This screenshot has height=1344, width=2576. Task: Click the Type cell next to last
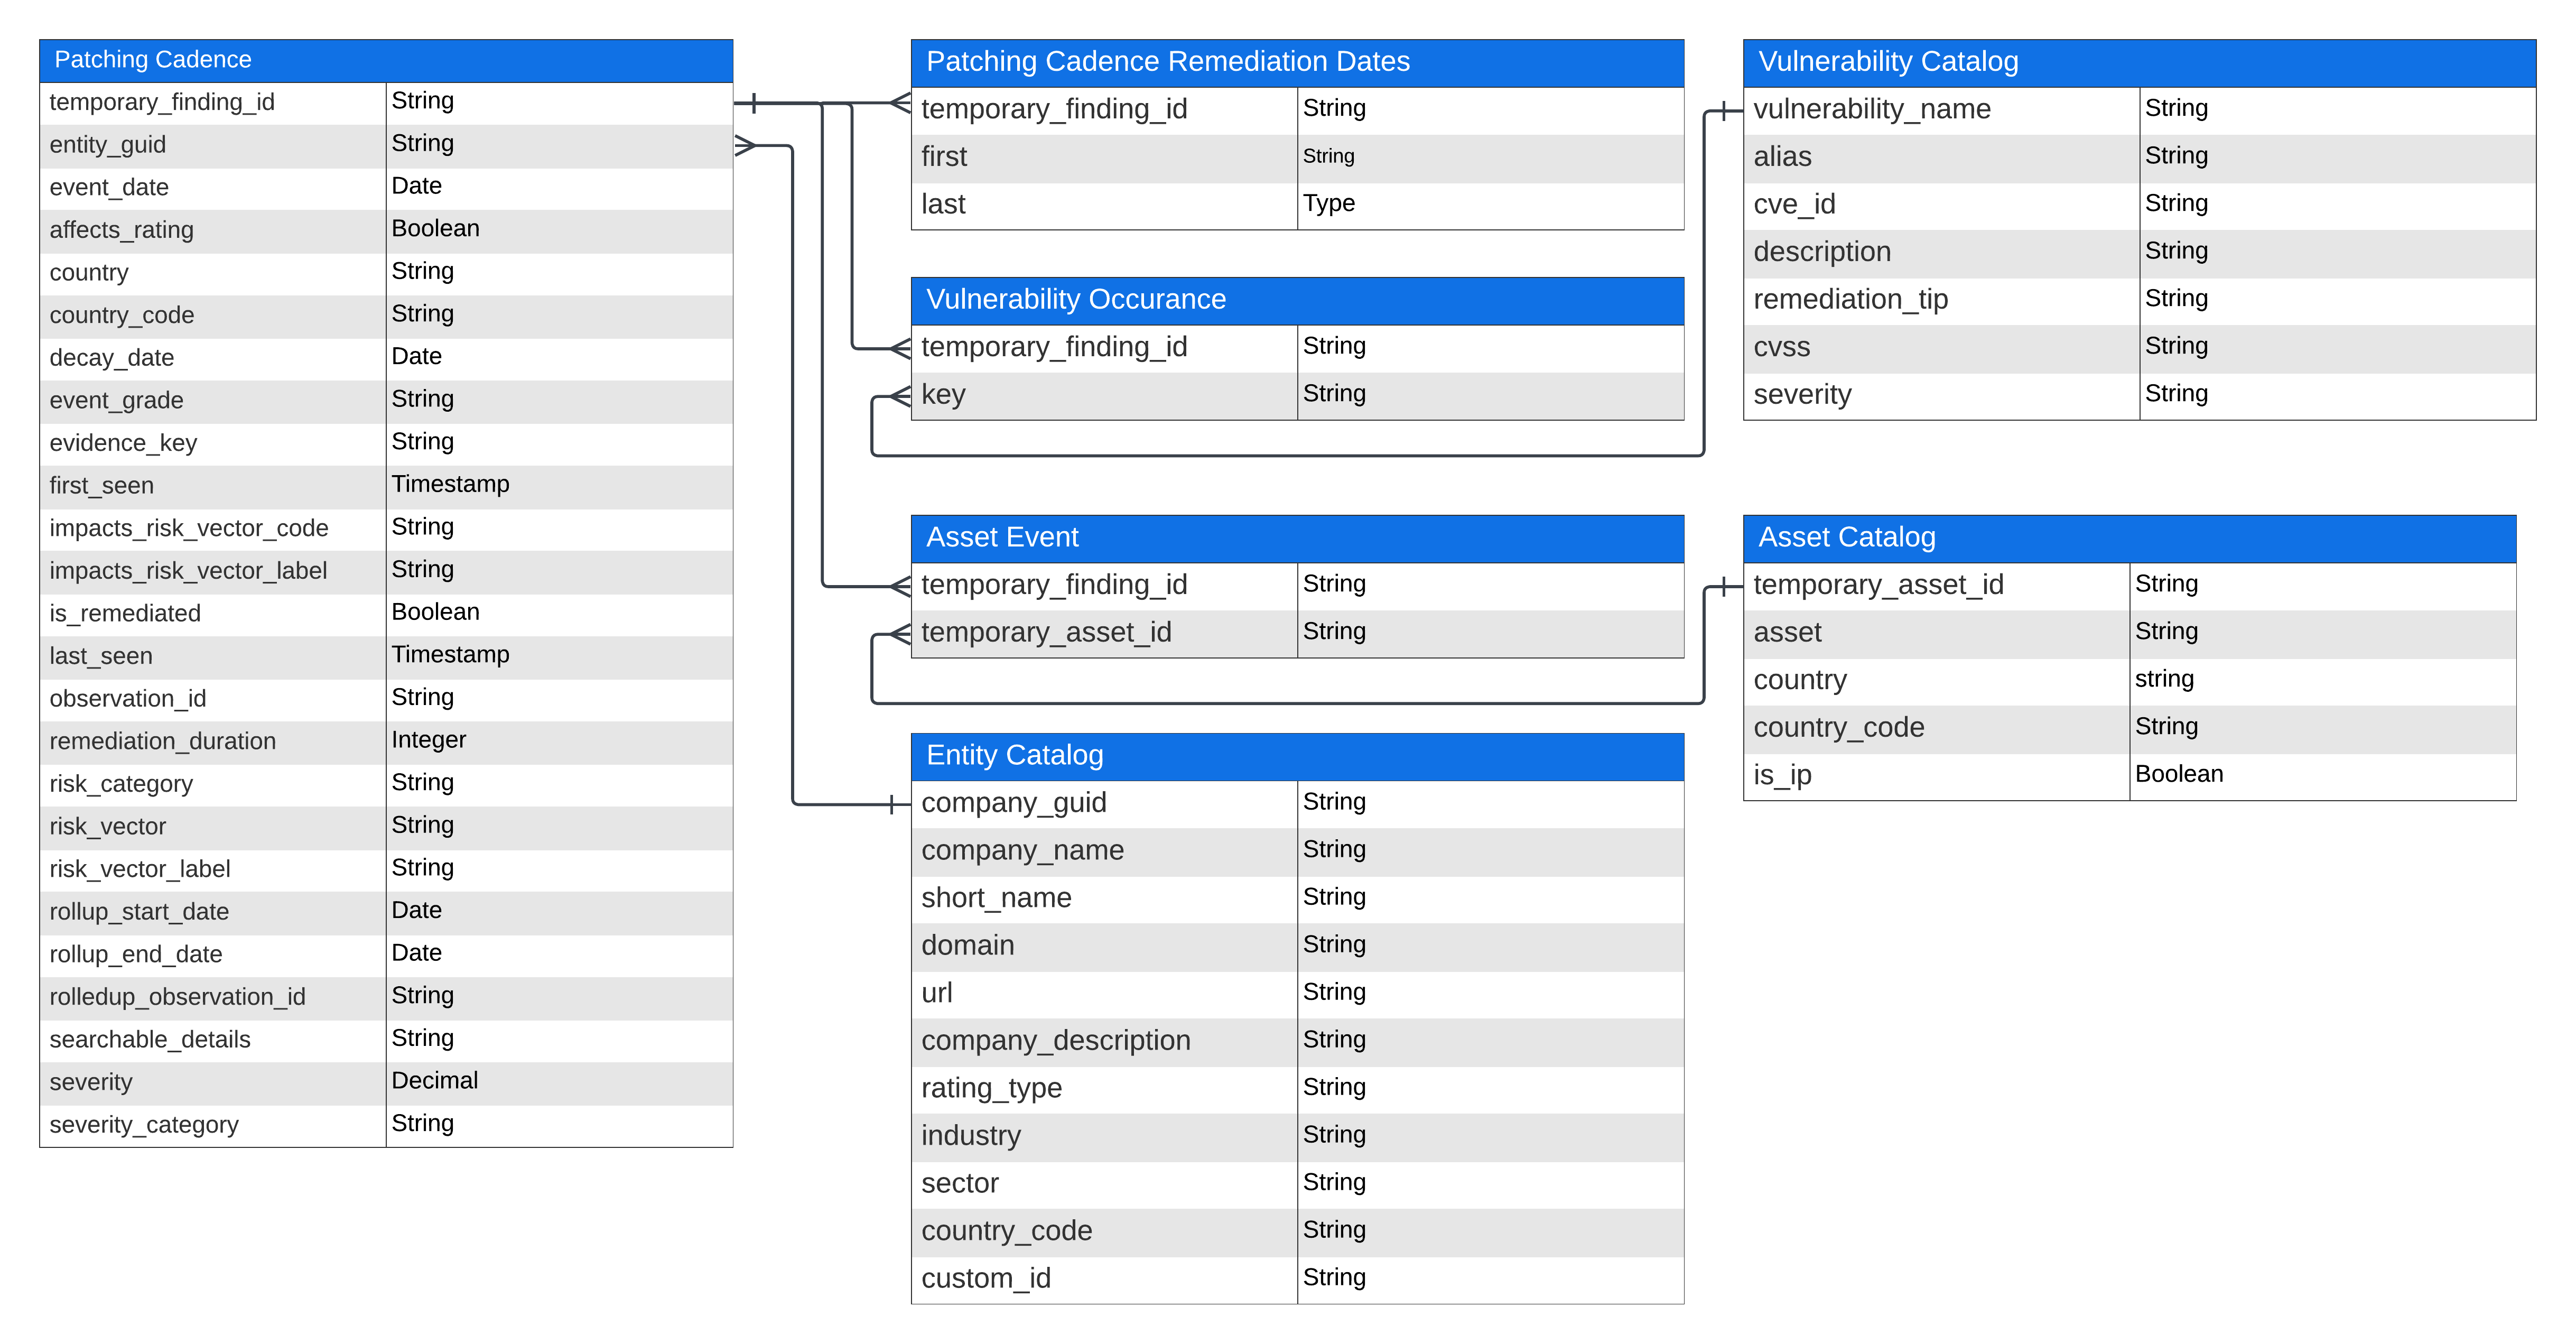click(1328, 204)
